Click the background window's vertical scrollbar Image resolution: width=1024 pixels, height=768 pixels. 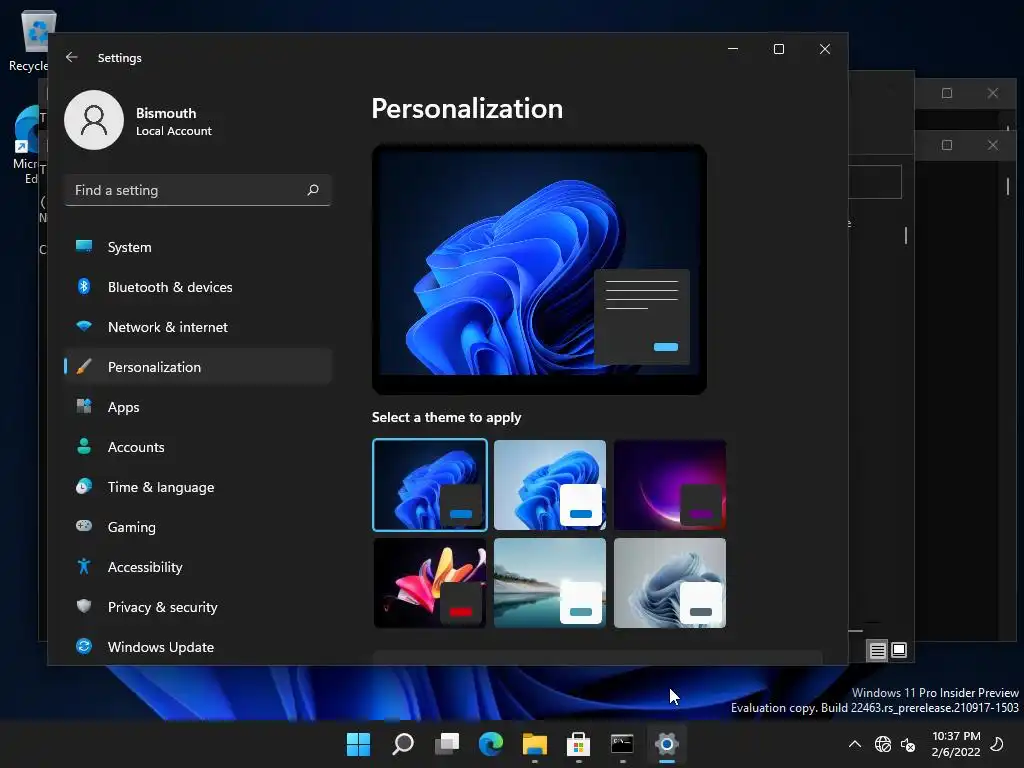tap(906, 235)
